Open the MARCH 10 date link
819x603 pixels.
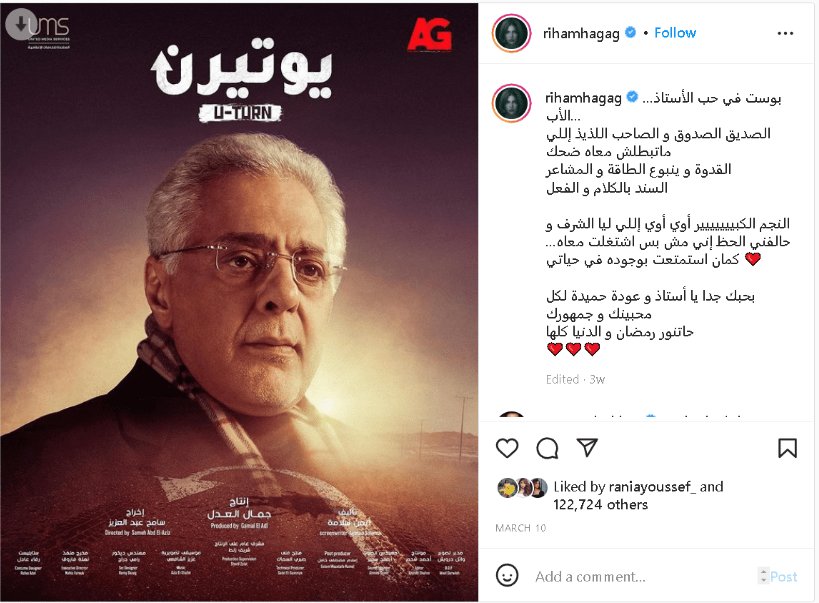[520, 528]
